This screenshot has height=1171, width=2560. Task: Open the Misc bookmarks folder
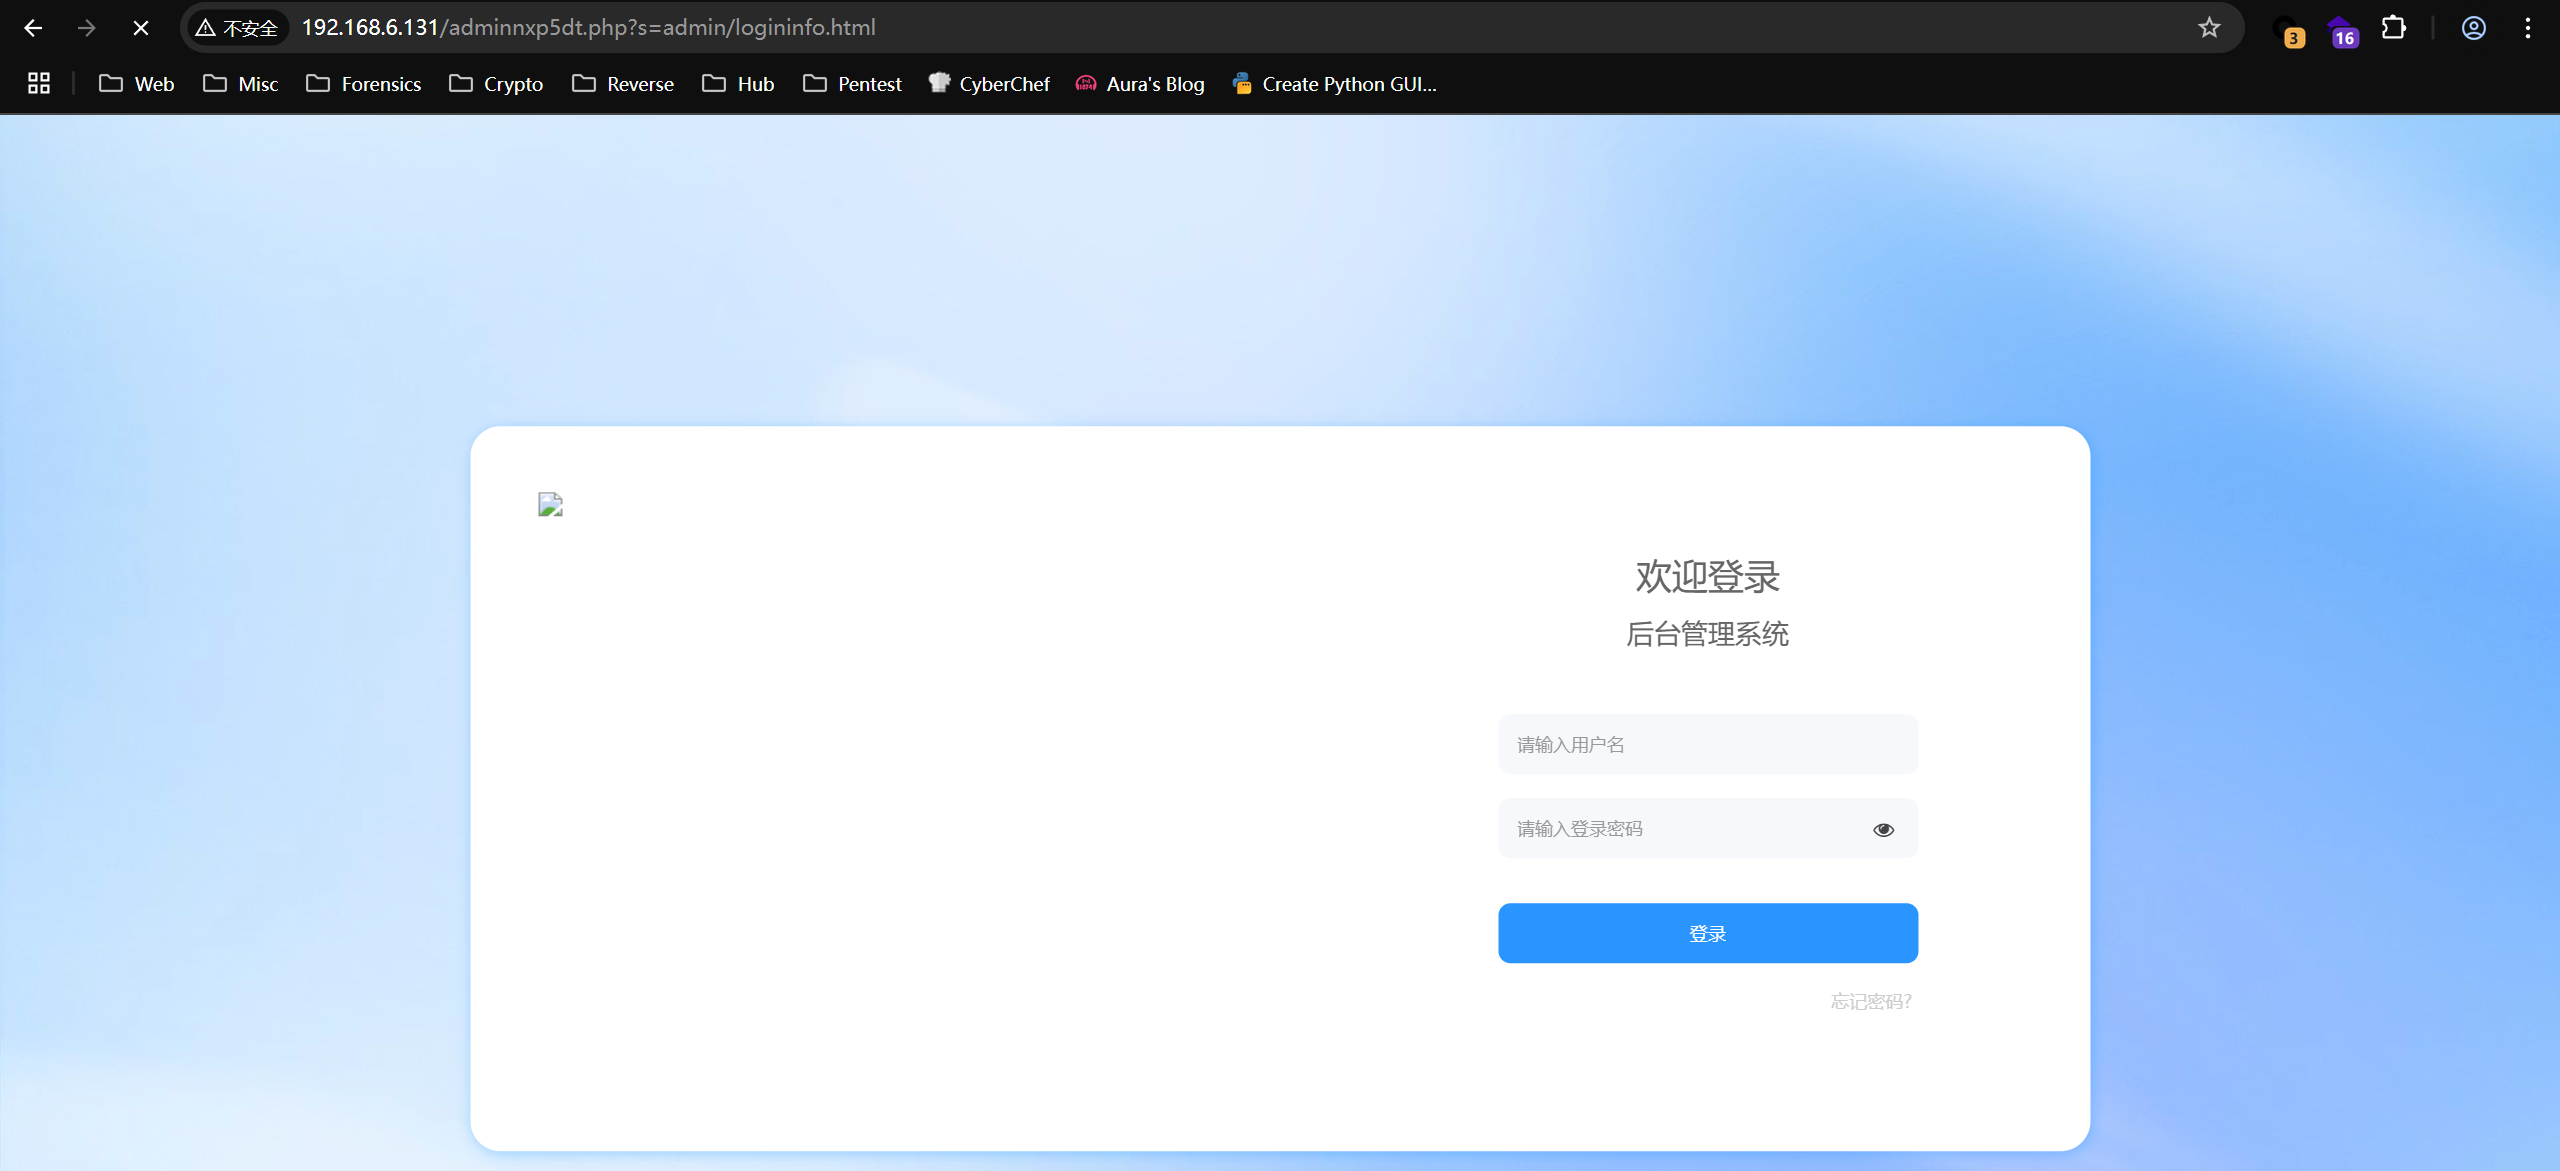point(240,84)
